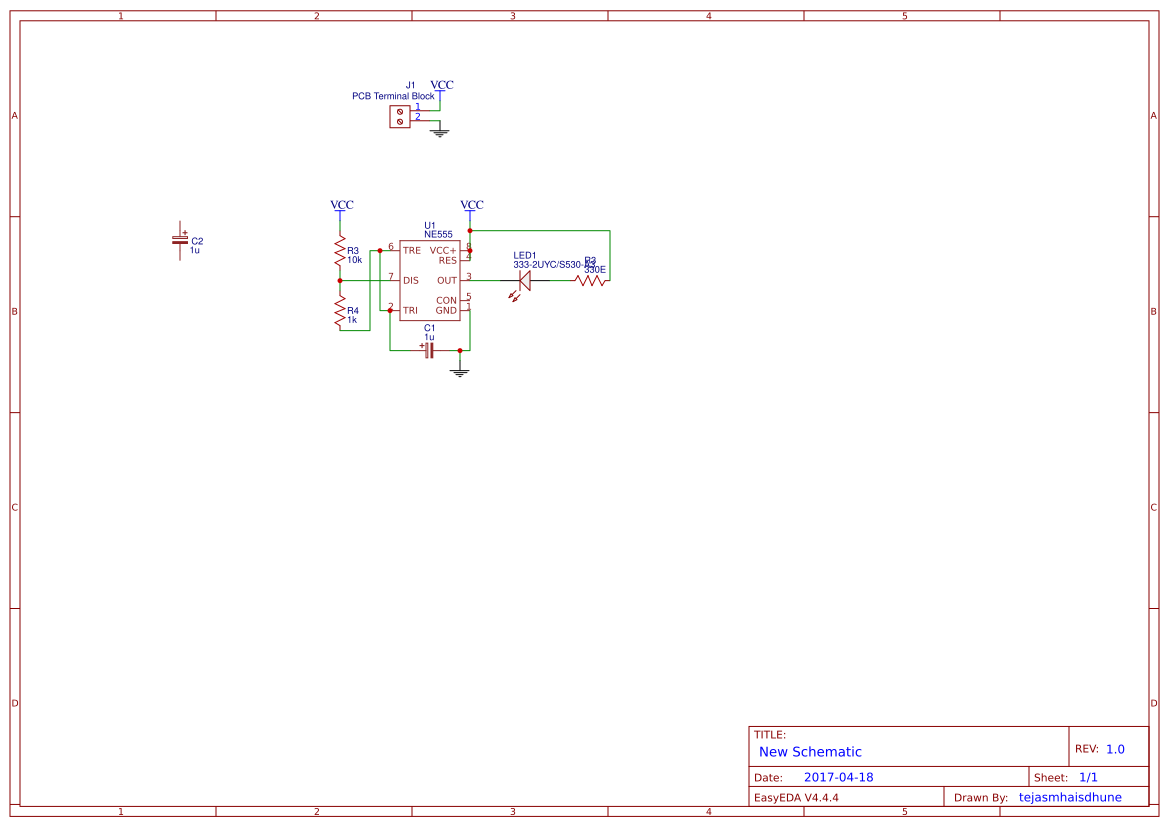The image size is (1169, 827).
Task: Click the Sheet 1/1 field
Action: point(1073,777)
